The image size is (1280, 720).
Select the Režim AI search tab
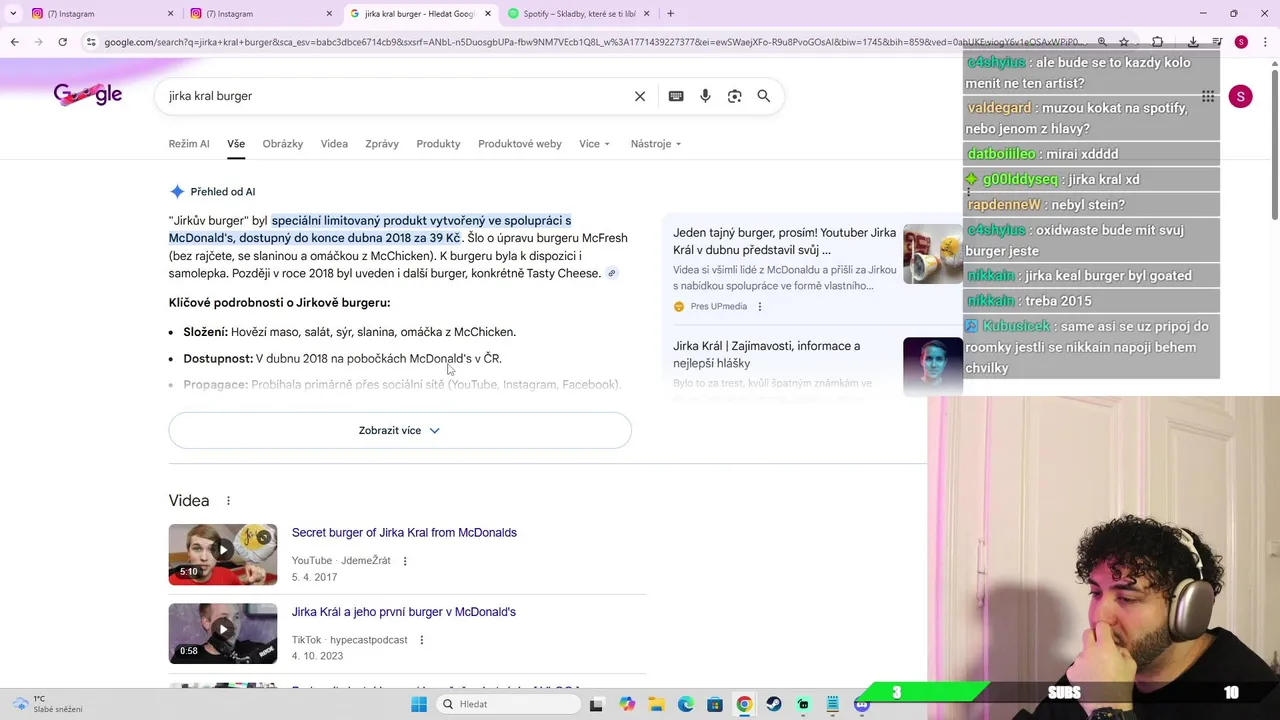pos(189,144)
